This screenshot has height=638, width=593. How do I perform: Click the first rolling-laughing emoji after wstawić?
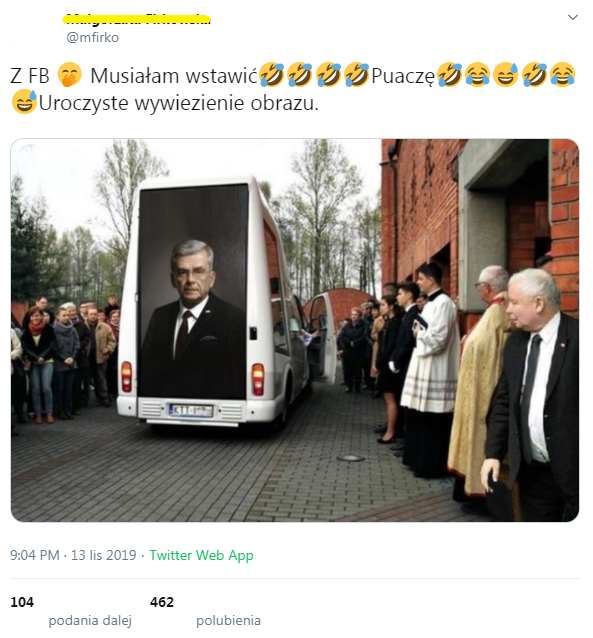pyautogui.click(x=271, y=75)
